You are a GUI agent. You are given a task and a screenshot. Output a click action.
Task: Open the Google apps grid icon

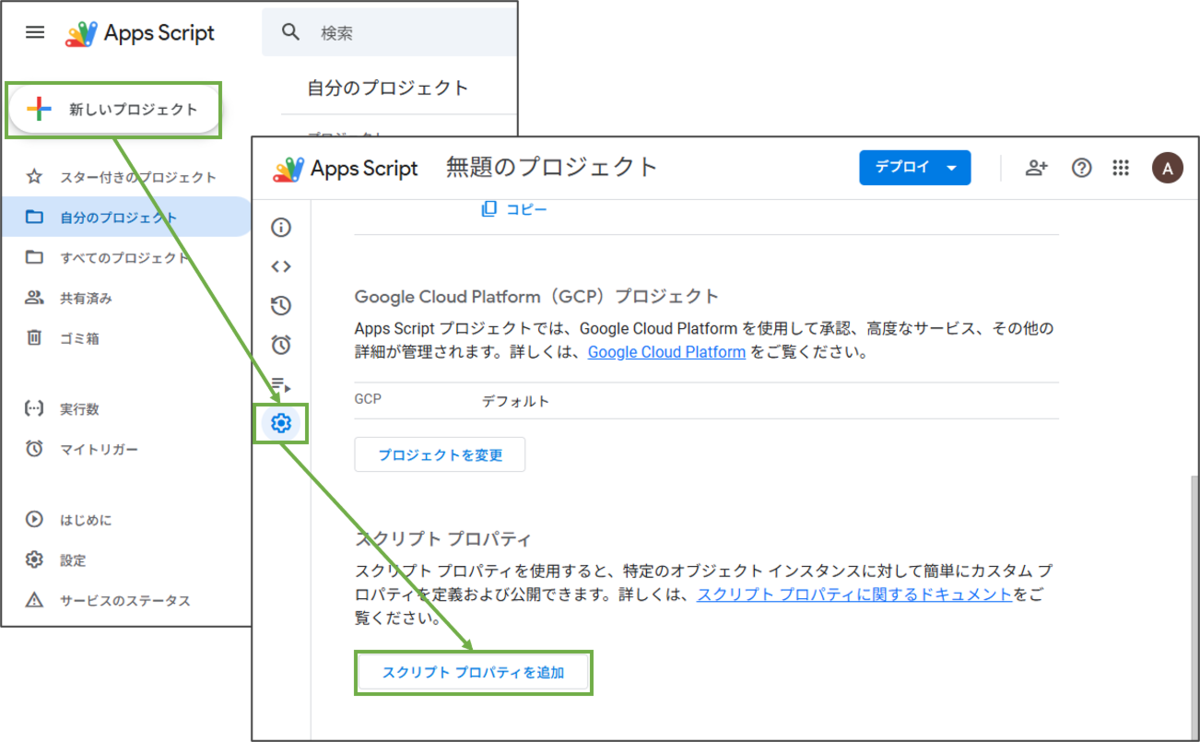(1121, 168)
